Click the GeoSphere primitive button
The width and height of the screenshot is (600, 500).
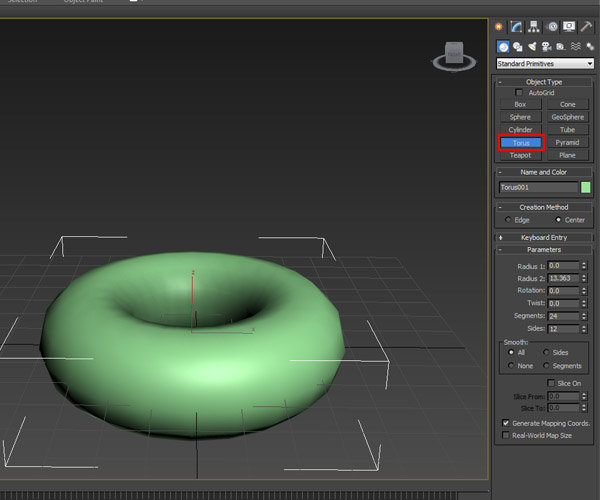pyautogui.click(x=567, y=117)
